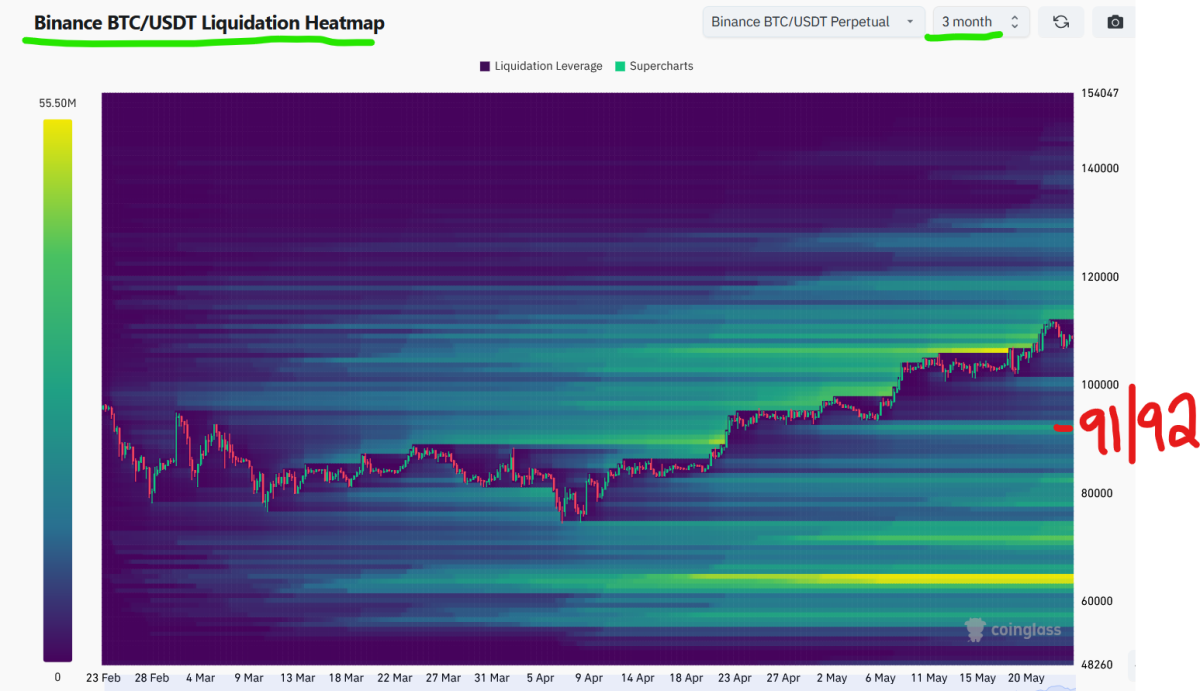Click the green Supercharts legend swatch
Viewport: 1200px width, 691px height.
click(620, 66)
